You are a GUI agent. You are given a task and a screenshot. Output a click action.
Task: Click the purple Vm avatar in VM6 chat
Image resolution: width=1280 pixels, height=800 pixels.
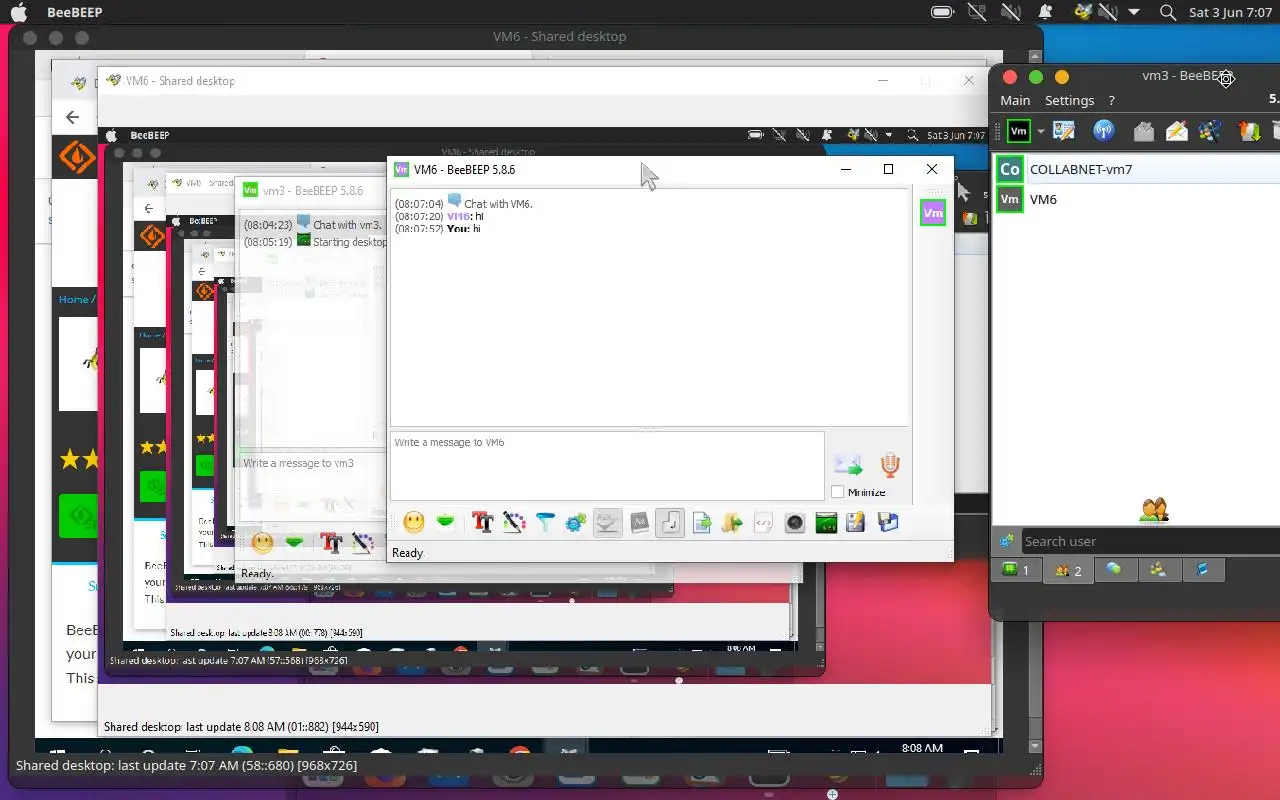(933, 213)
